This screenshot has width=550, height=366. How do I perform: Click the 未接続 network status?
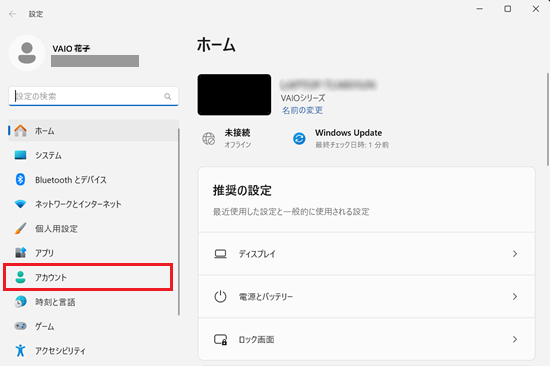(x=237, y=138)
